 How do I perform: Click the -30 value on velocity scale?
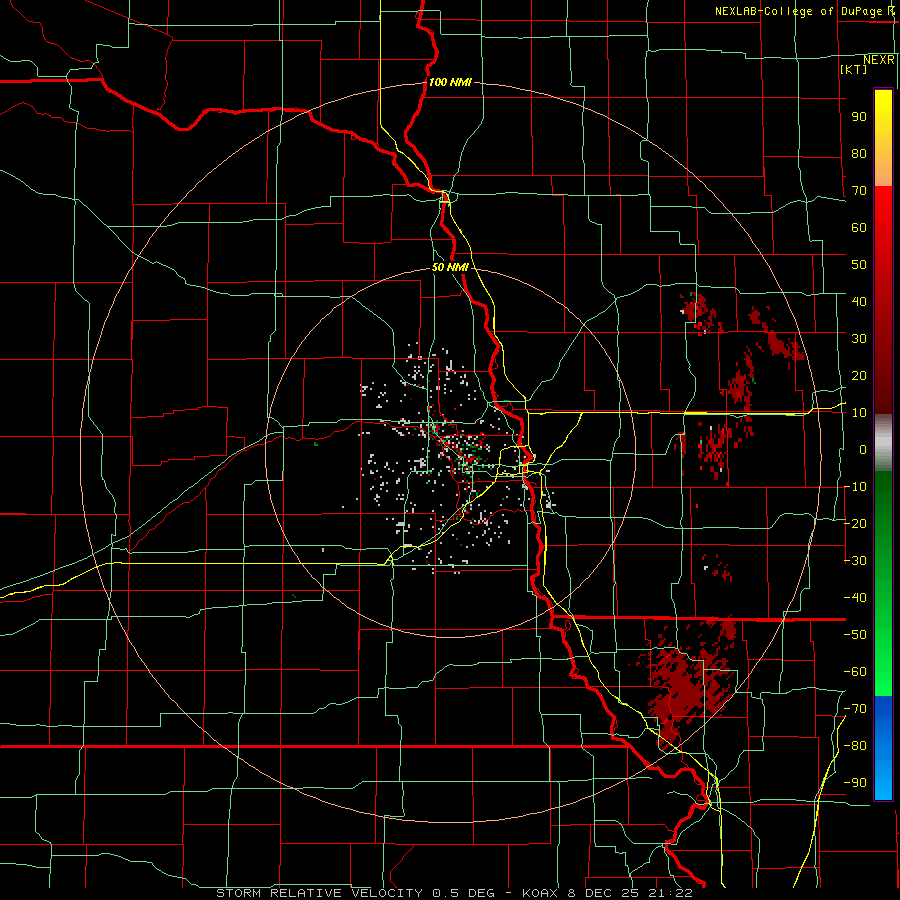click(x=855, y=561)
